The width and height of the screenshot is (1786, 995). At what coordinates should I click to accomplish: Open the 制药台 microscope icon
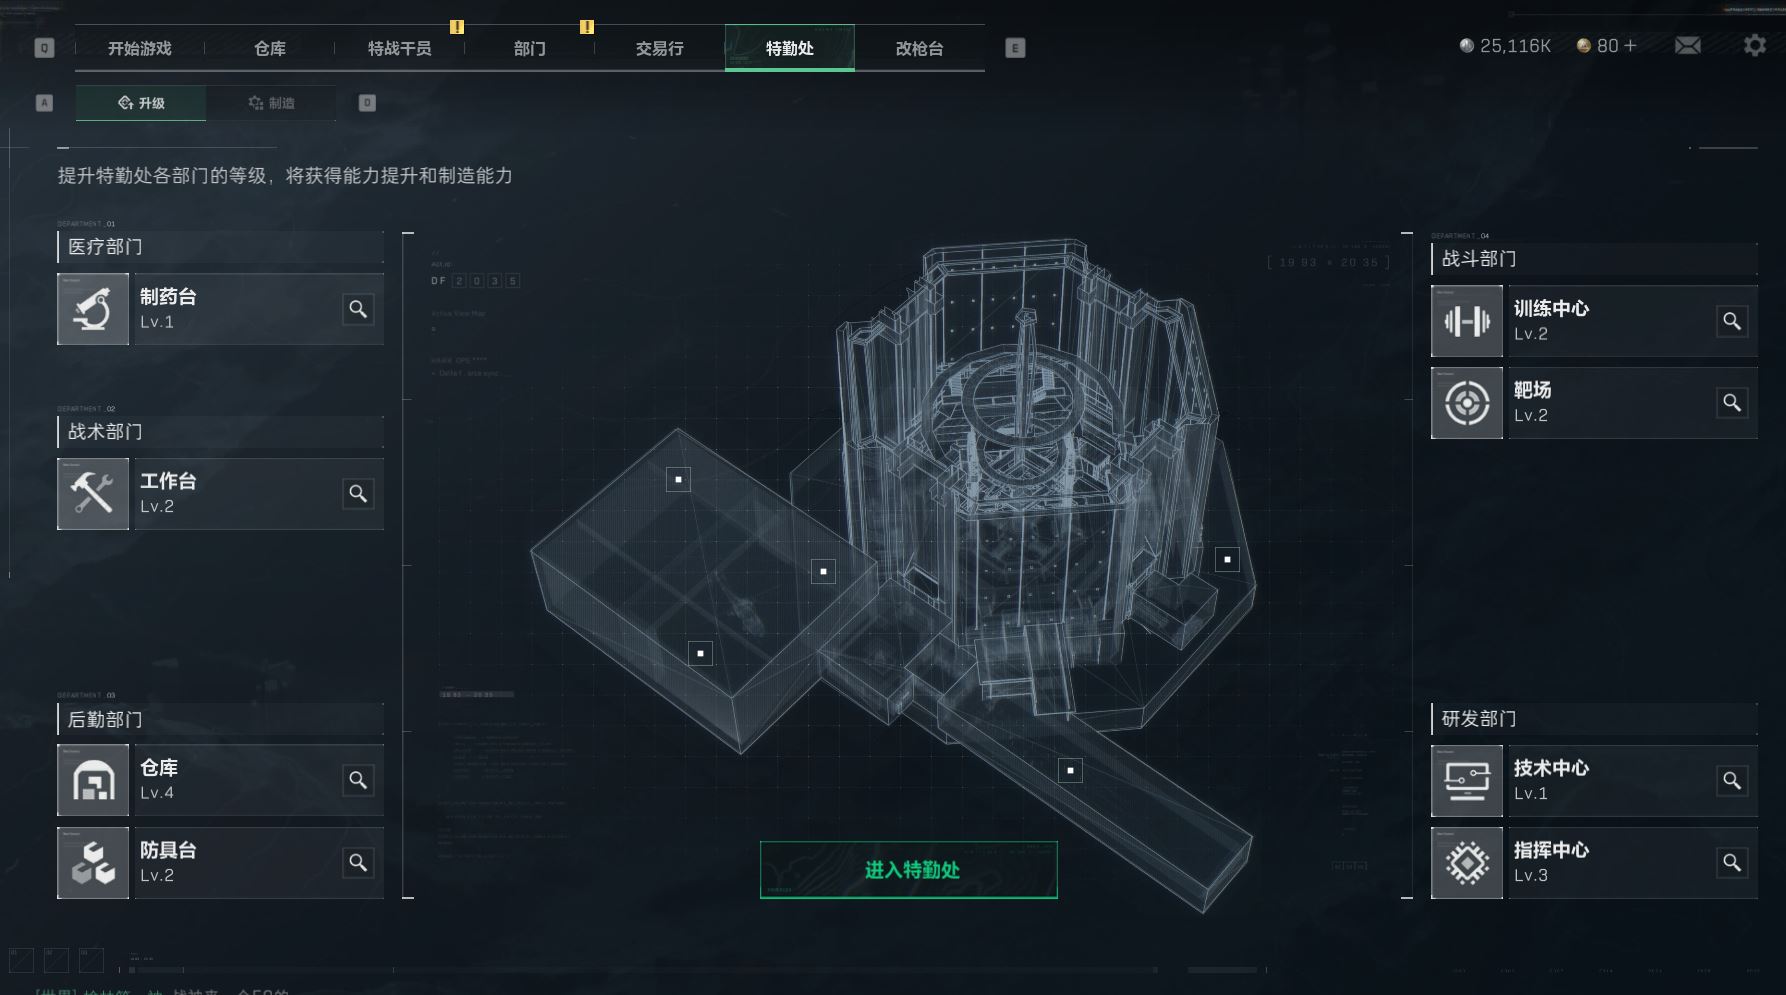click(93, 309)
